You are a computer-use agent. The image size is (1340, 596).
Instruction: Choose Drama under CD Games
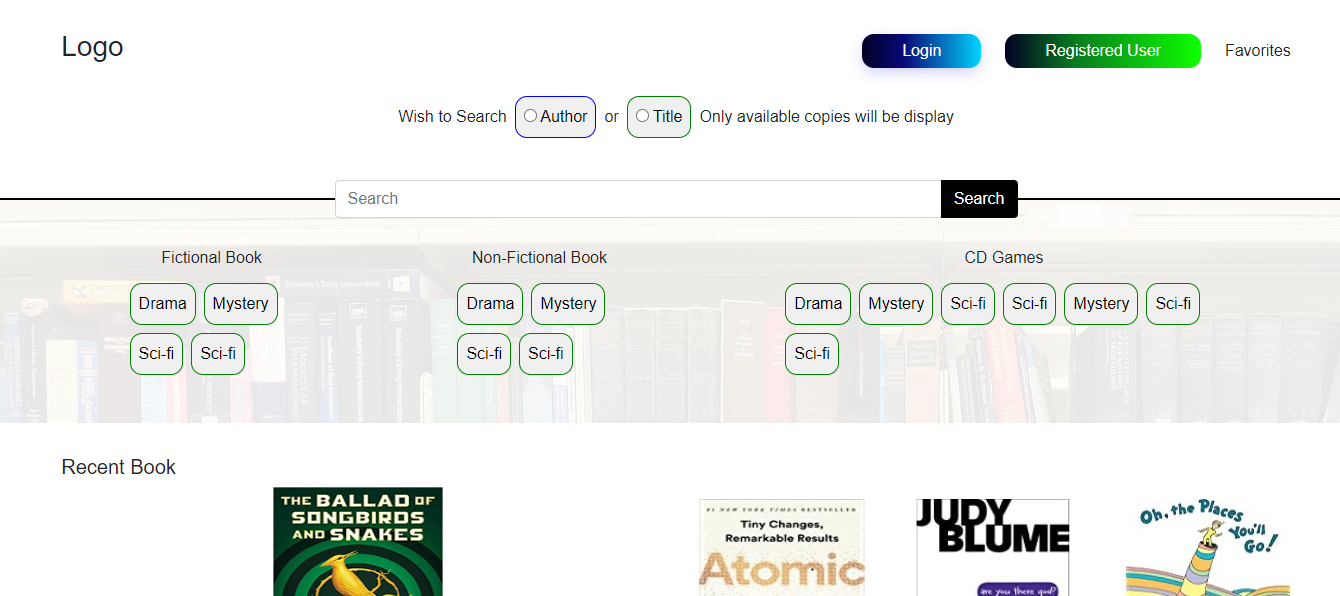(x=818, y=304)
